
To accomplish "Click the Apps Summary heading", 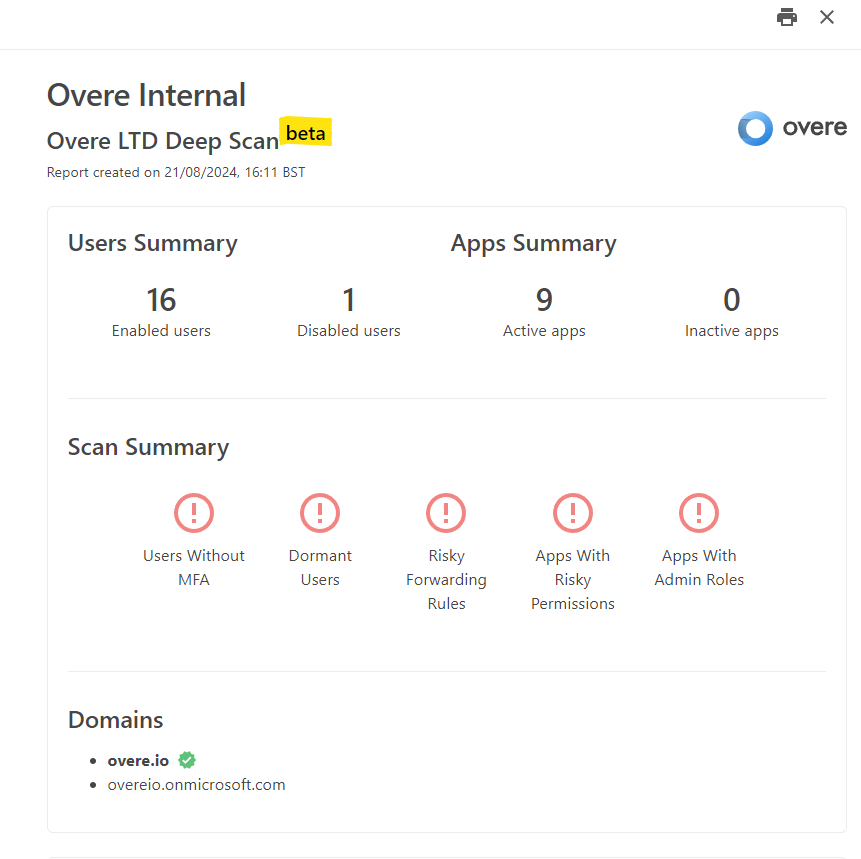I will coord(533,243).
